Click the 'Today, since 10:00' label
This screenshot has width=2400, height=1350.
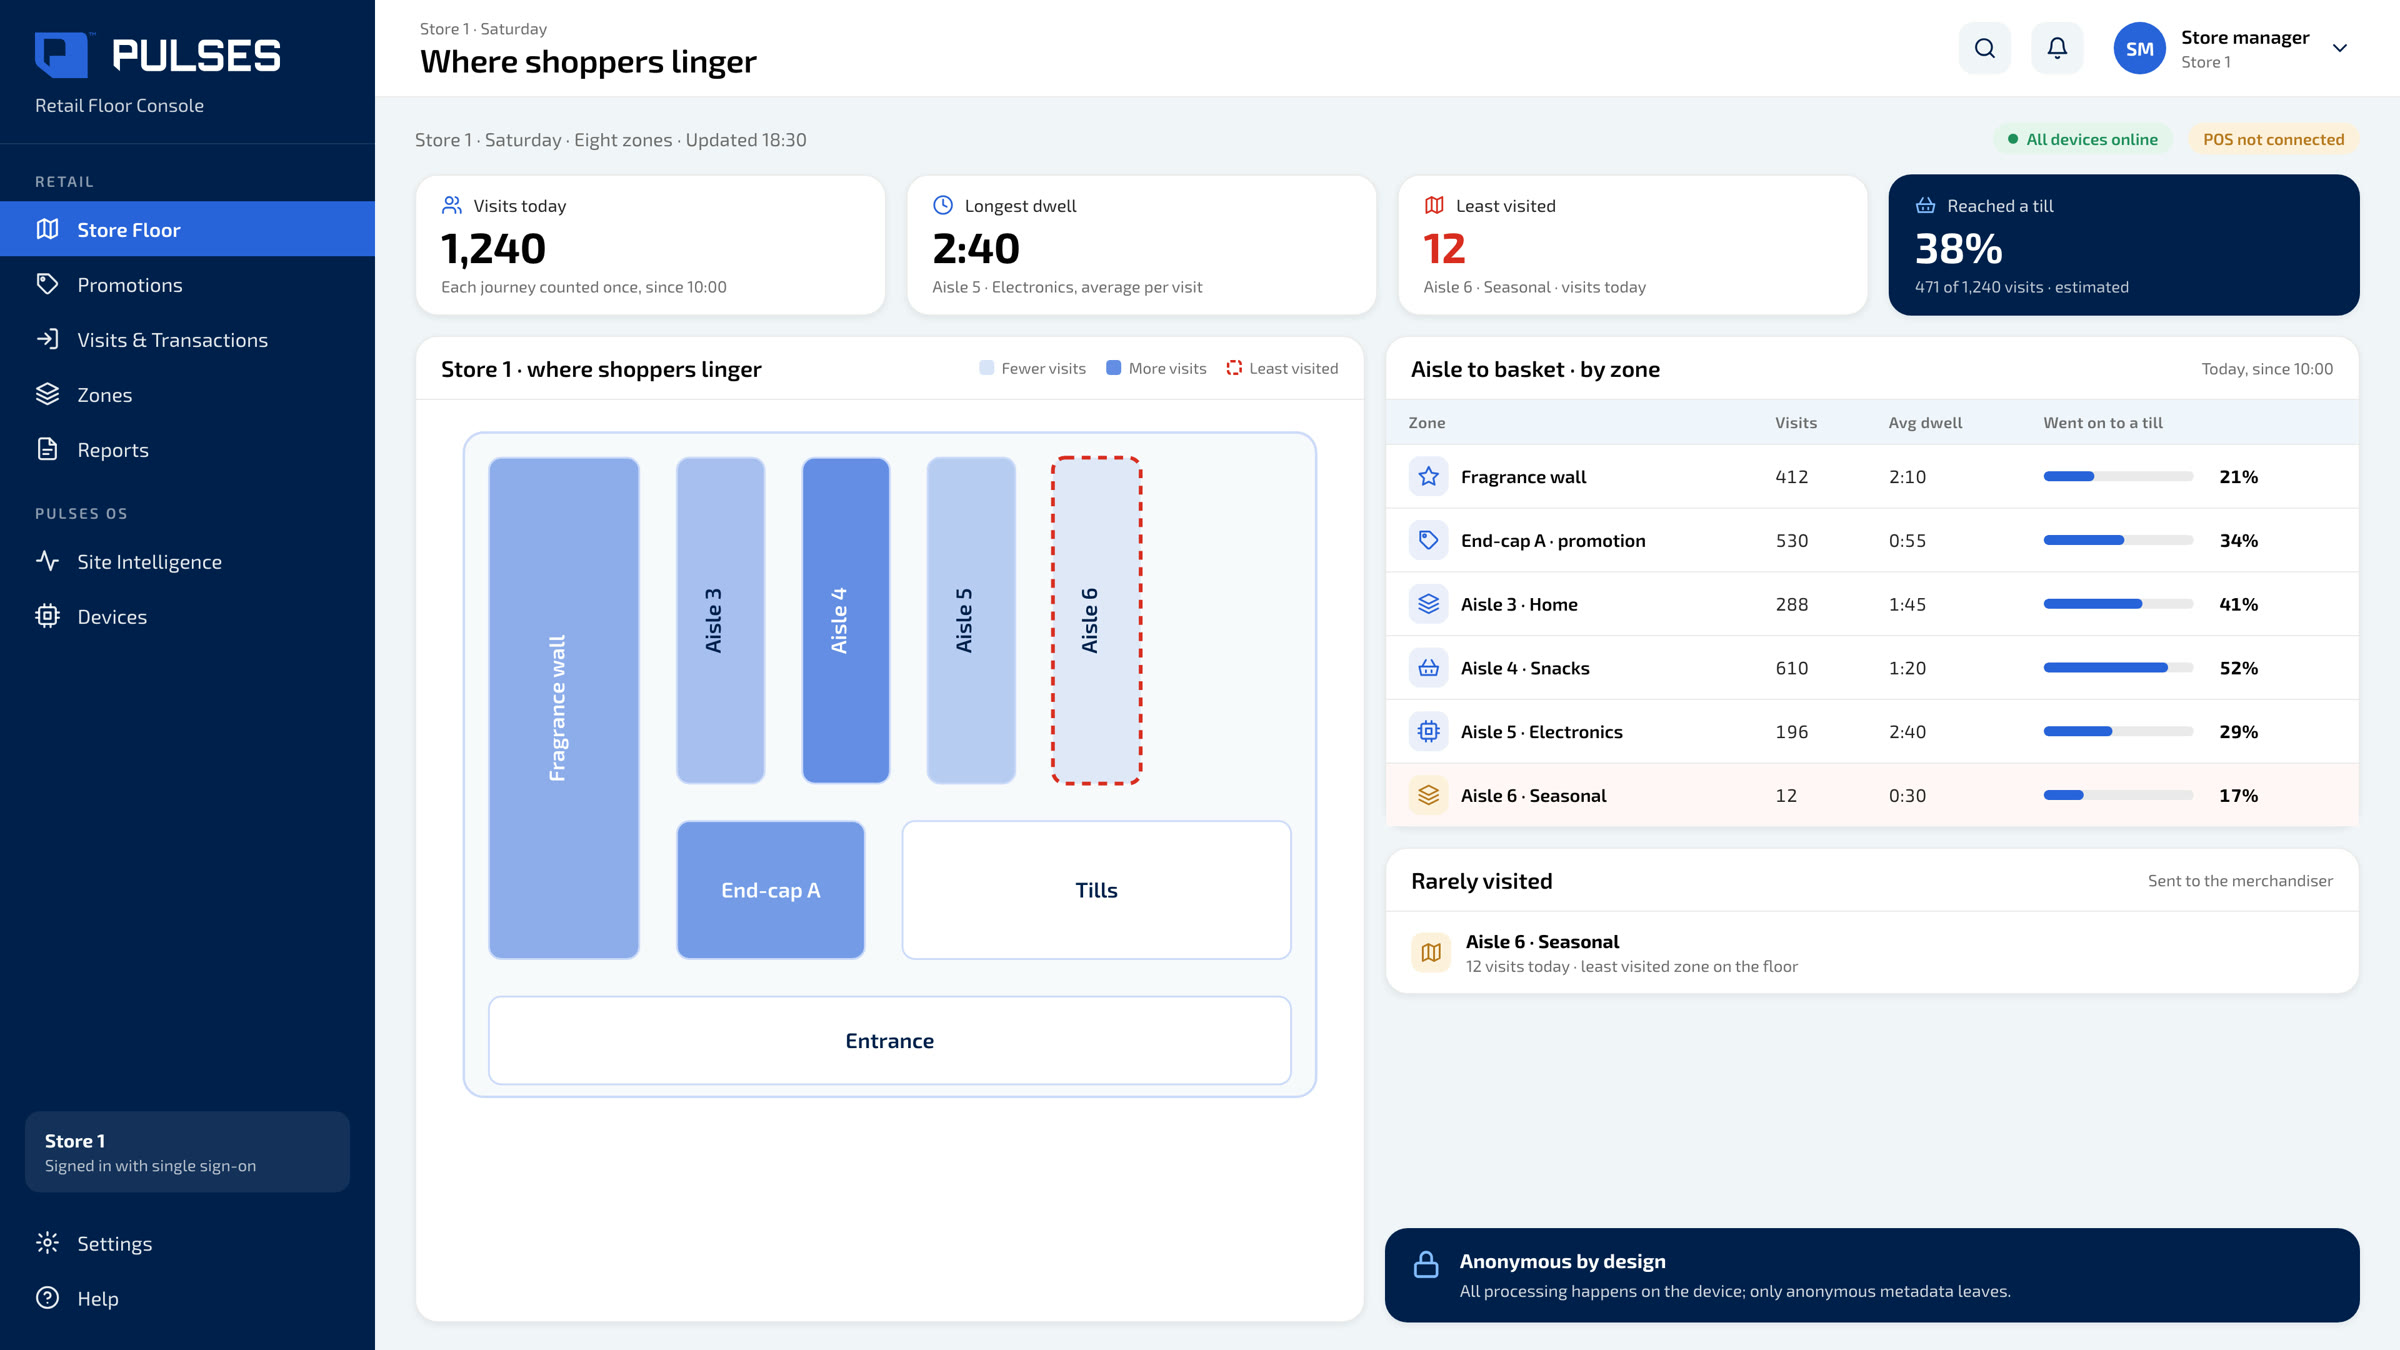[x=2267, y=369]
